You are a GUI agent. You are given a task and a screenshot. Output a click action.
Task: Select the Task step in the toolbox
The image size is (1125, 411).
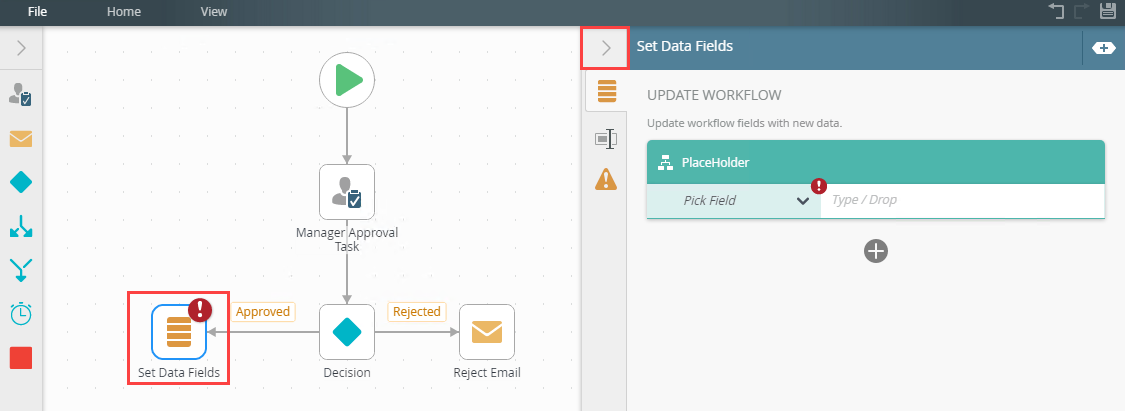(x=21, y=95)
